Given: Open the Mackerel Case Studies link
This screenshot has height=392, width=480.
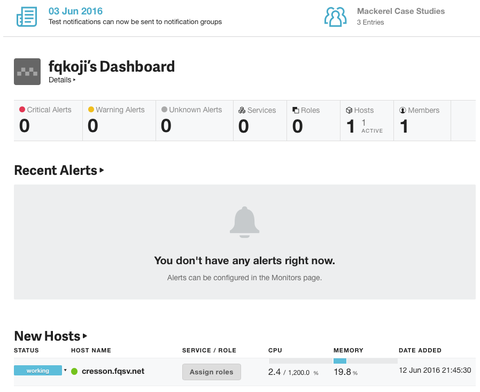Looking at the screenshot, I should [401, 11].
